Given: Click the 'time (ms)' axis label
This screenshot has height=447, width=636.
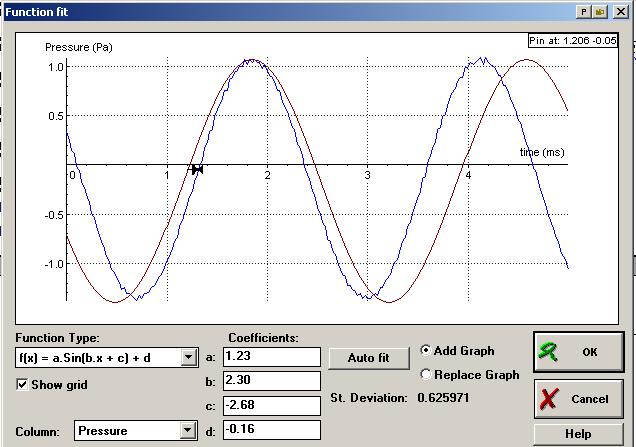Looking at the screenshot, I should [542, 152].
